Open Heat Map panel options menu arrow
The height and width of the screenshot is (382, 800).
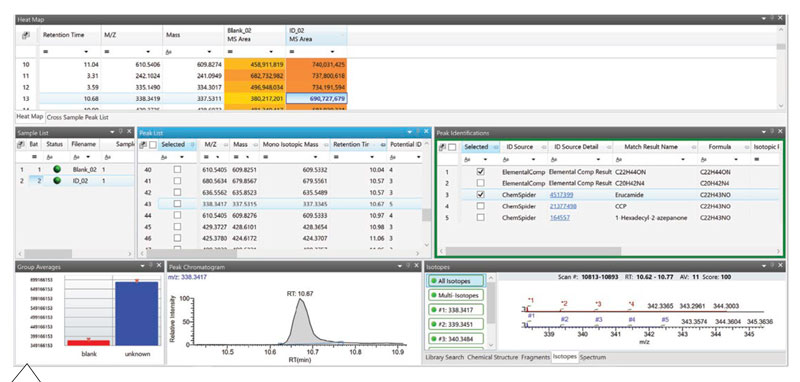click(764, 19)
